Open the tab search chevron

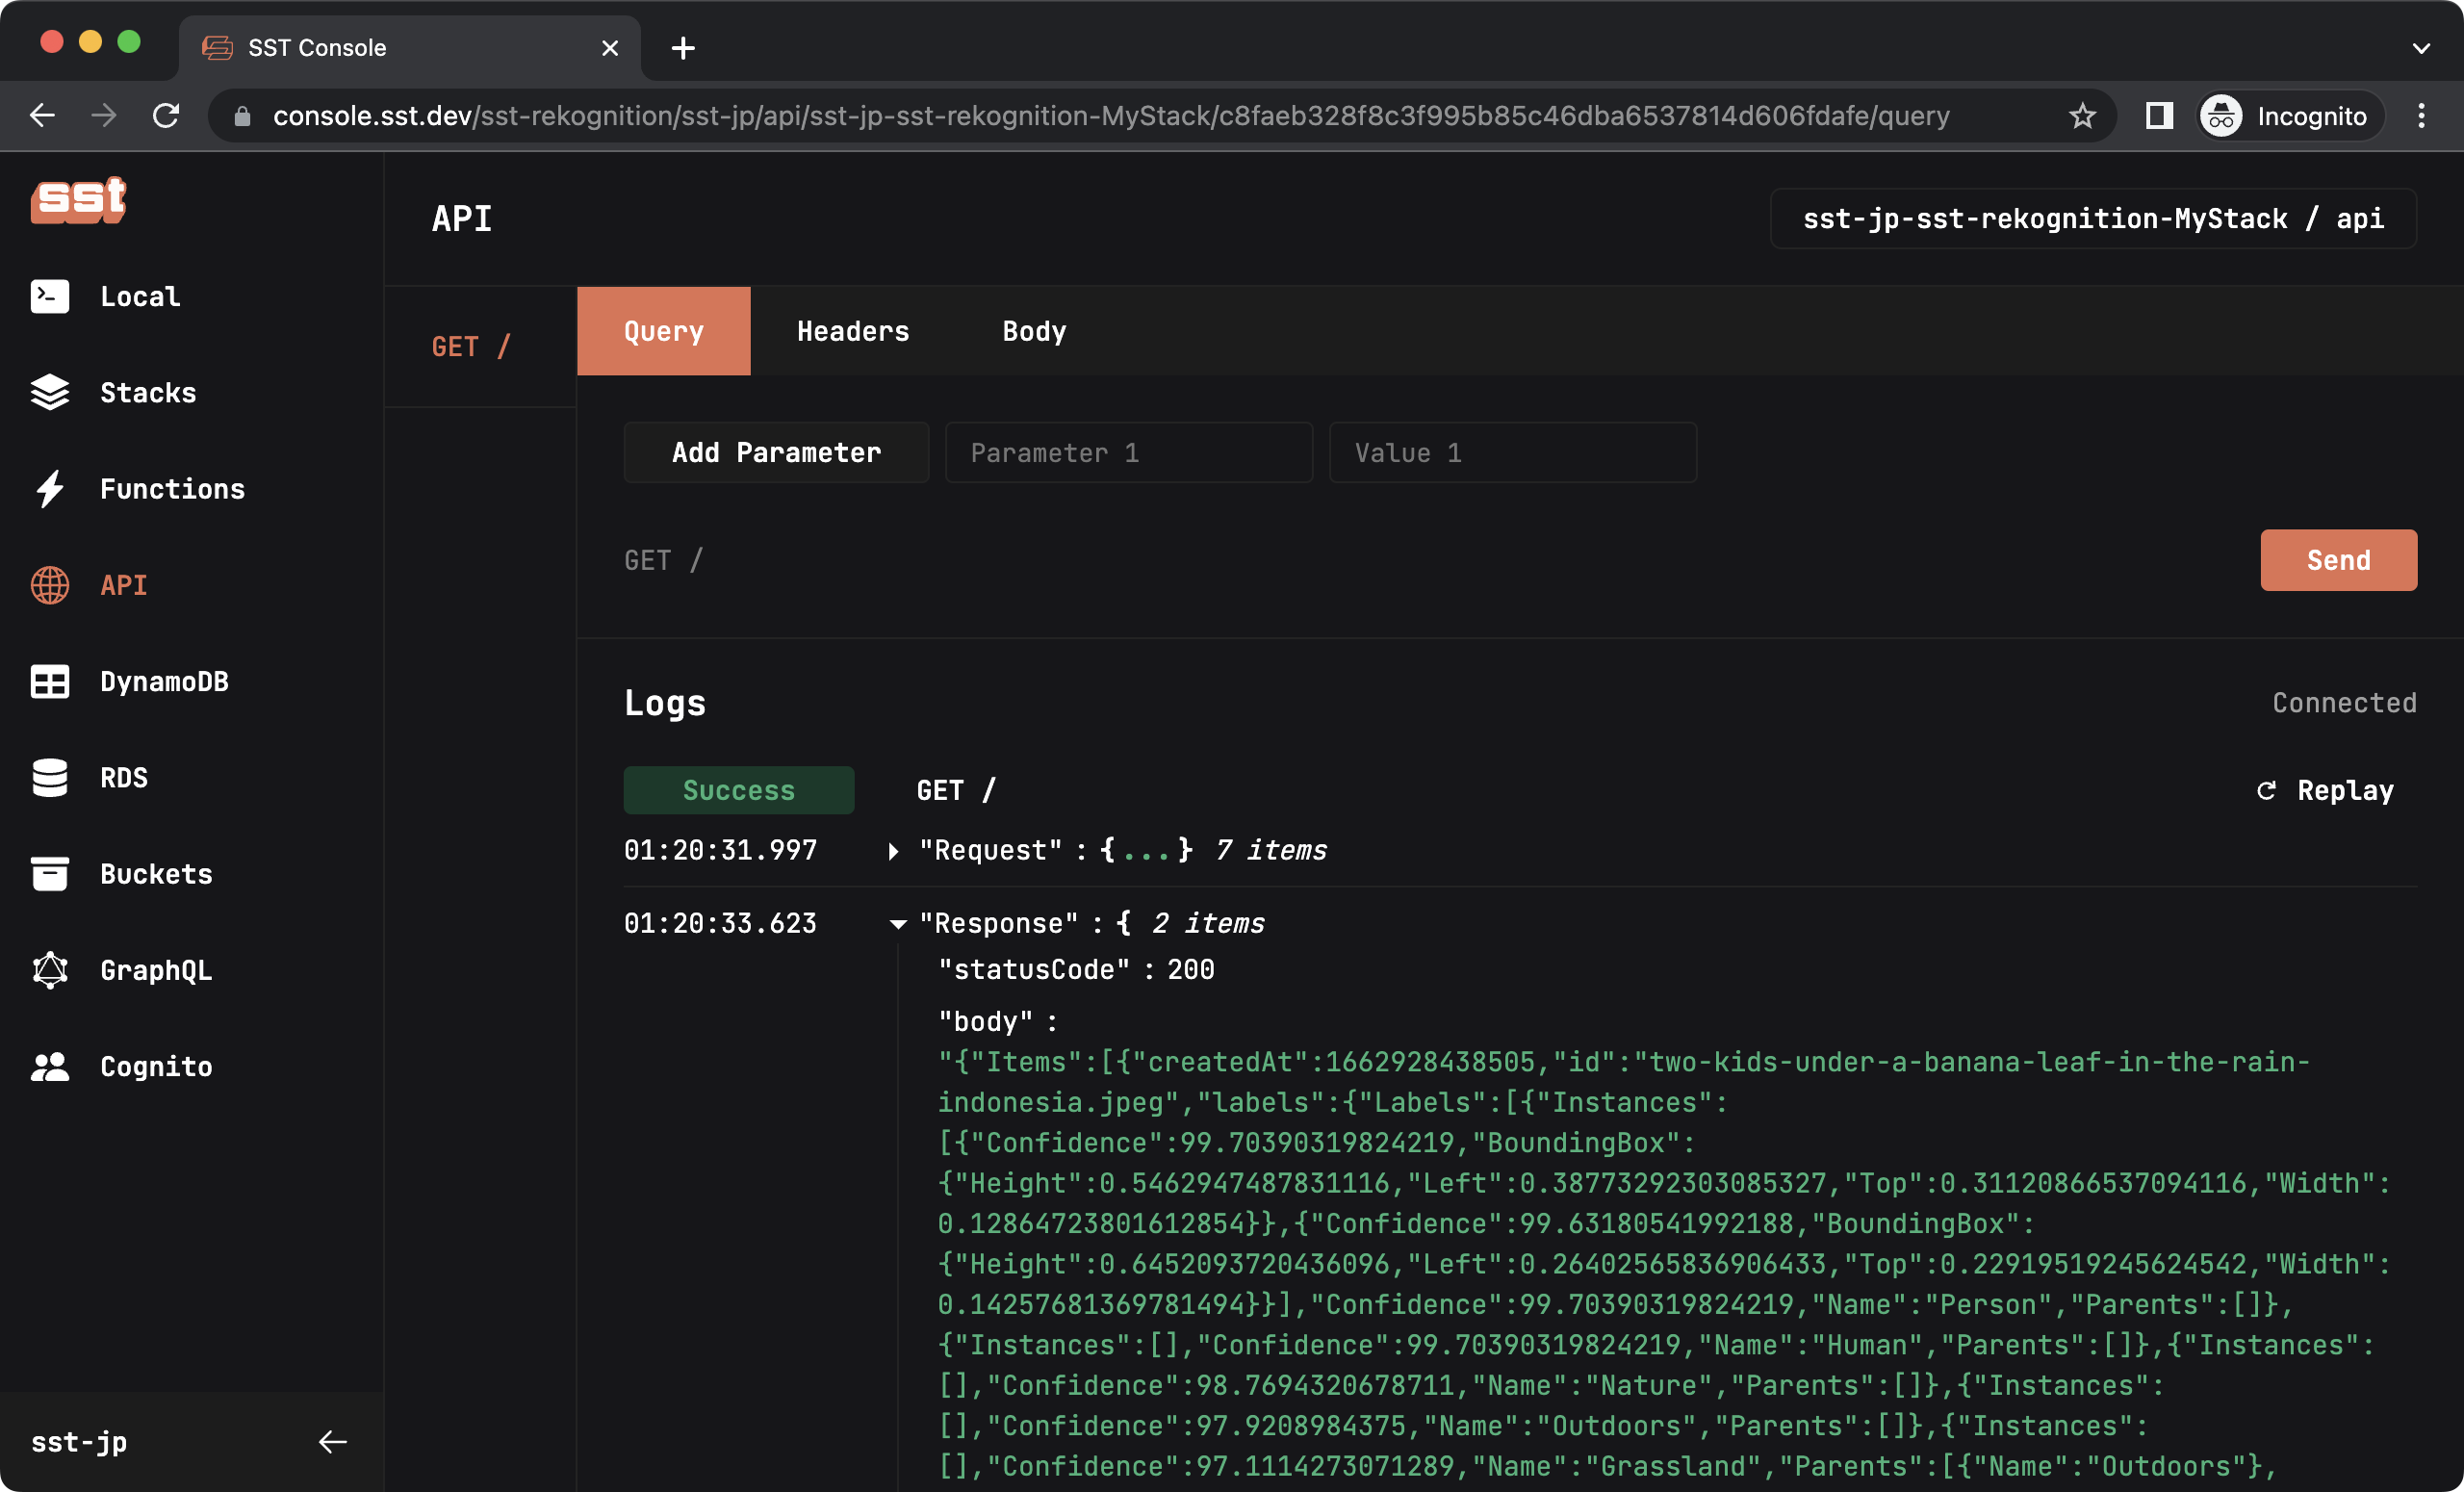click(x=2421, y=48)
